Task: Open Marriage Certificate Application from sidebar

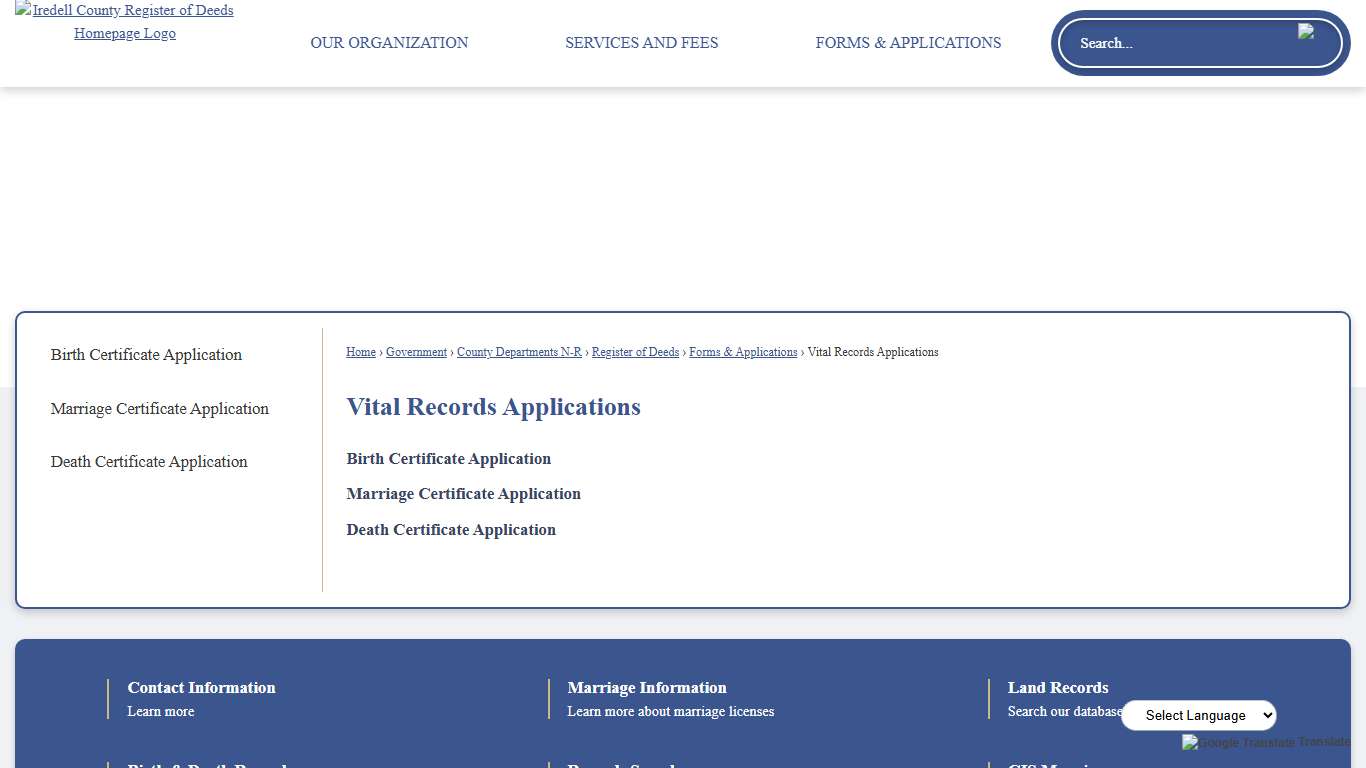Action: pyautogui.click(x=159, y=409)
